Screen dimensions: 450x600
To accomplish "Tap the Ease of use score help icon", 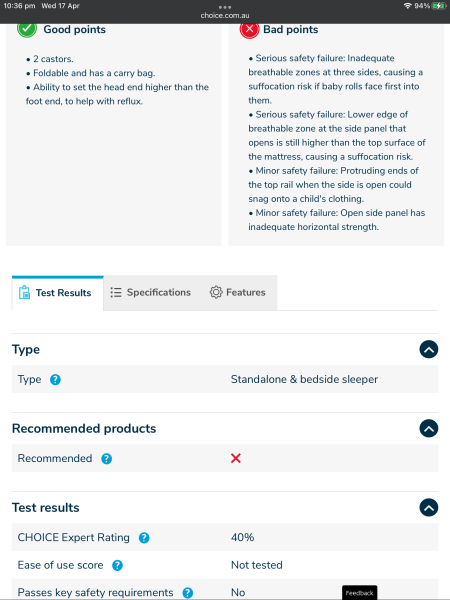I will click(117, 565).
